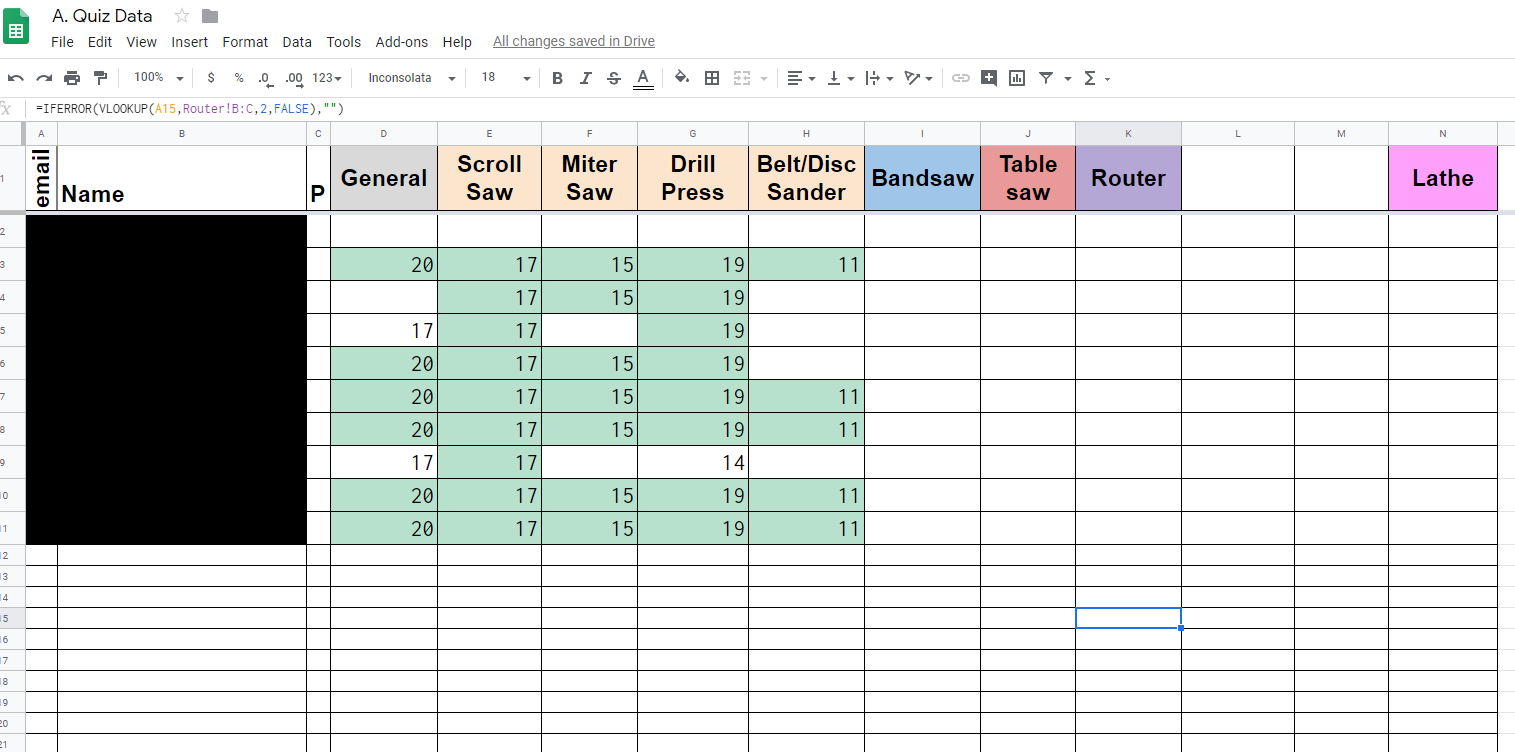
Task: Open the Help menu
Action: click(x=457, y=42)
